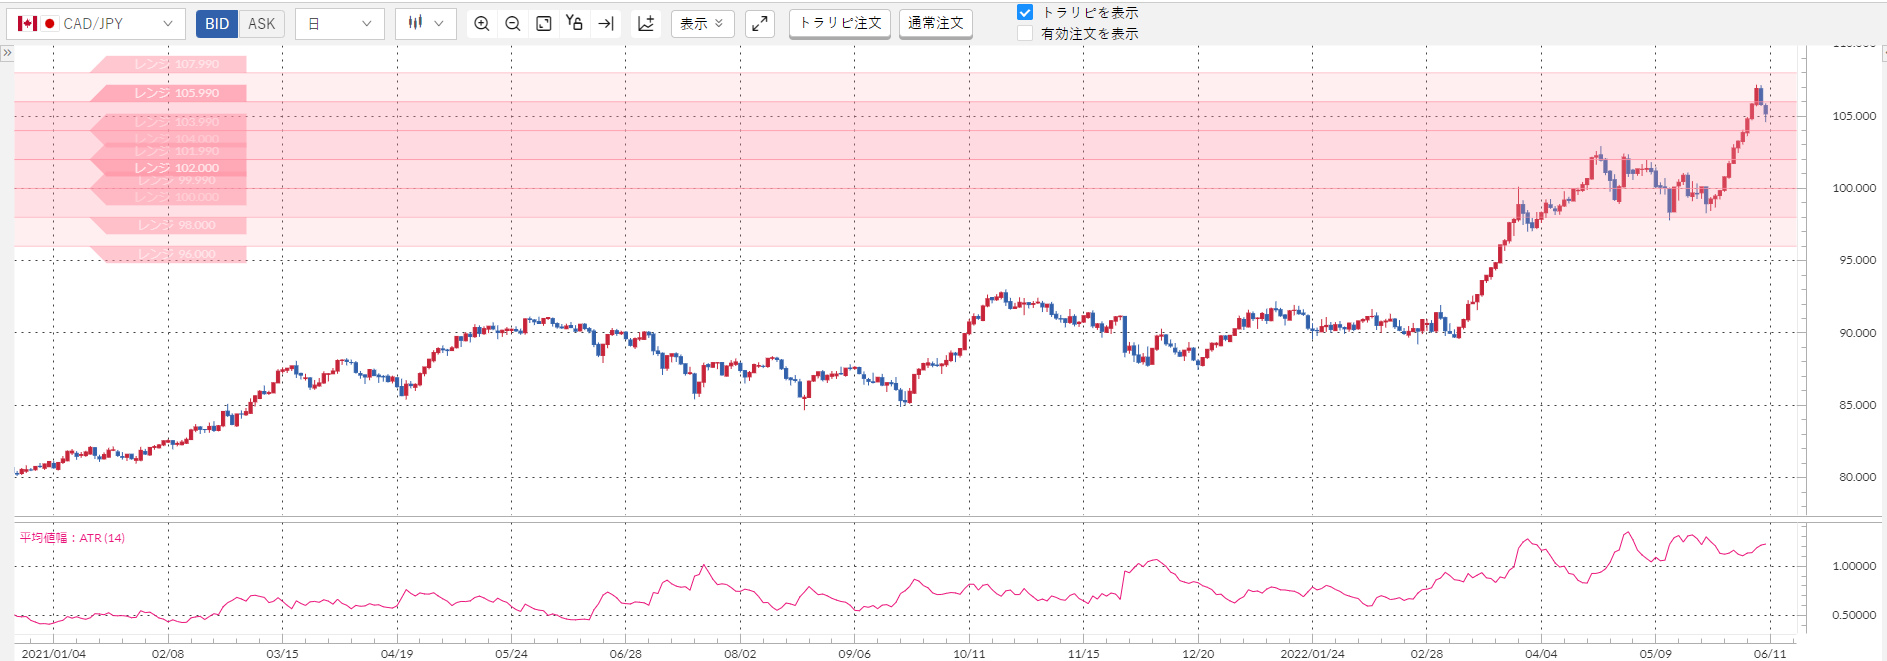Click the 105.000 price axis label
This screenshot has height=661, width=1887.
pos(1854,116)
